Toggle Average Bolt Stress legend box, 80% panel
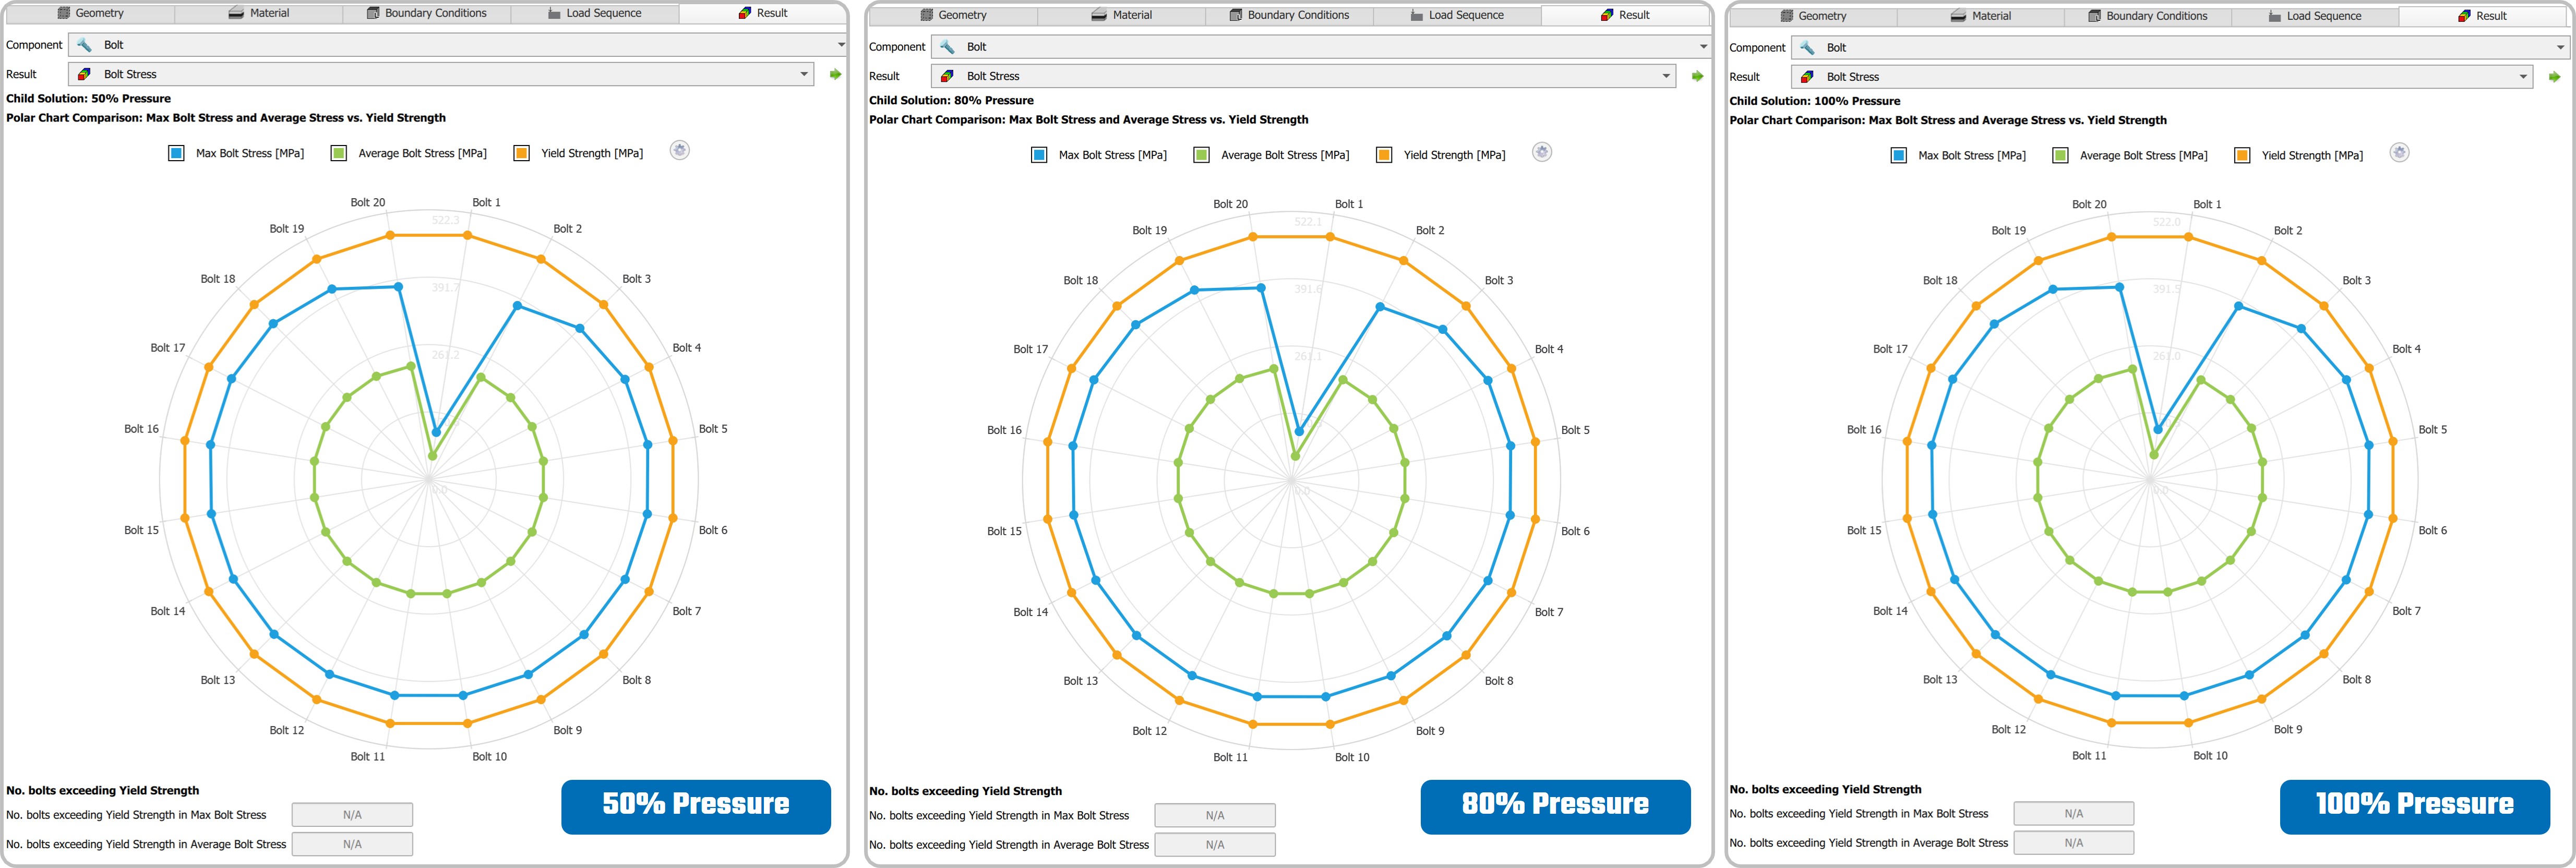Image resolution: width=2576 pixels, height=868 pixels. tap(1201, 155)
